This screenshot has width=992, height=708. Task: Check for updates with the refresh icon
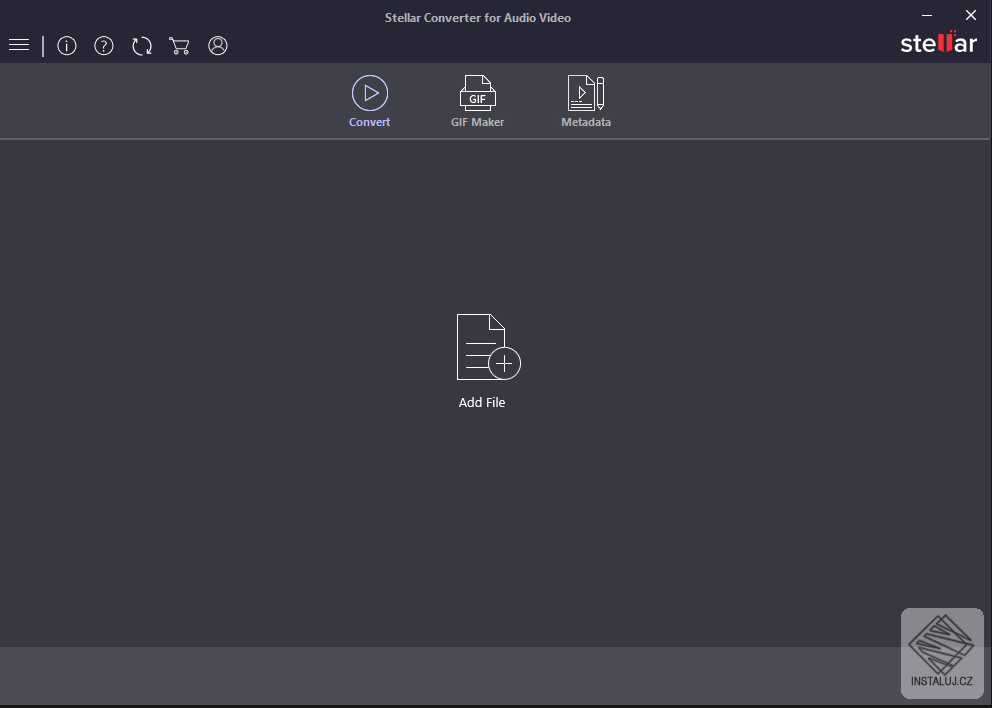click(x=142, y=45)
